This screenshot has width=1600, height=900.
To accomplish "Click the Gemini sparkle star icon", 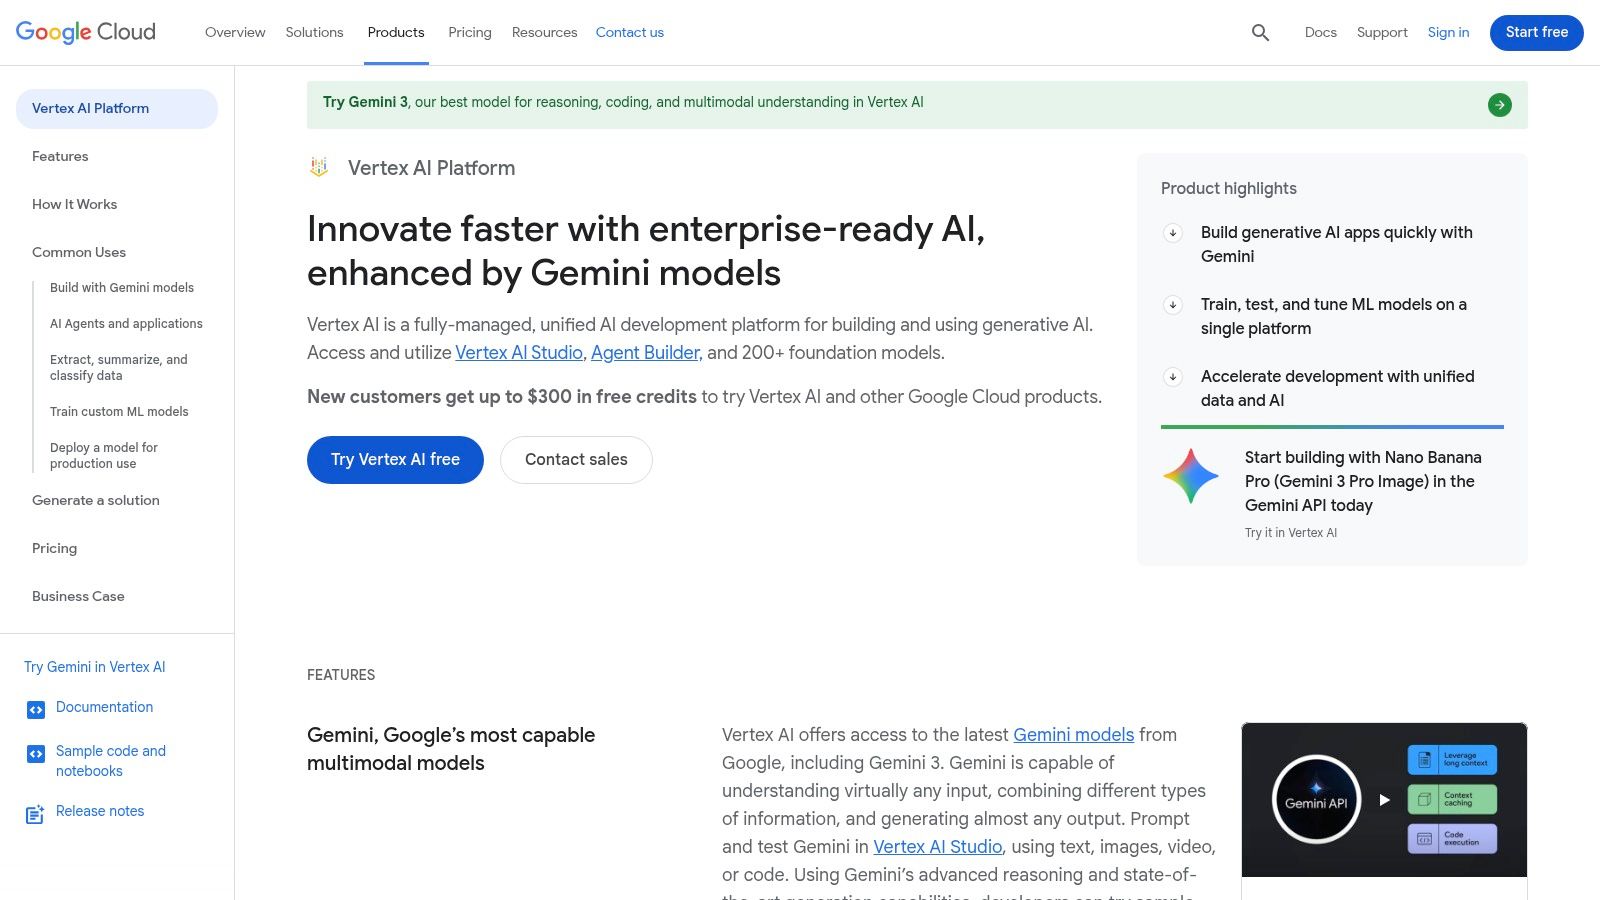I will click(x=1191, y=476).
